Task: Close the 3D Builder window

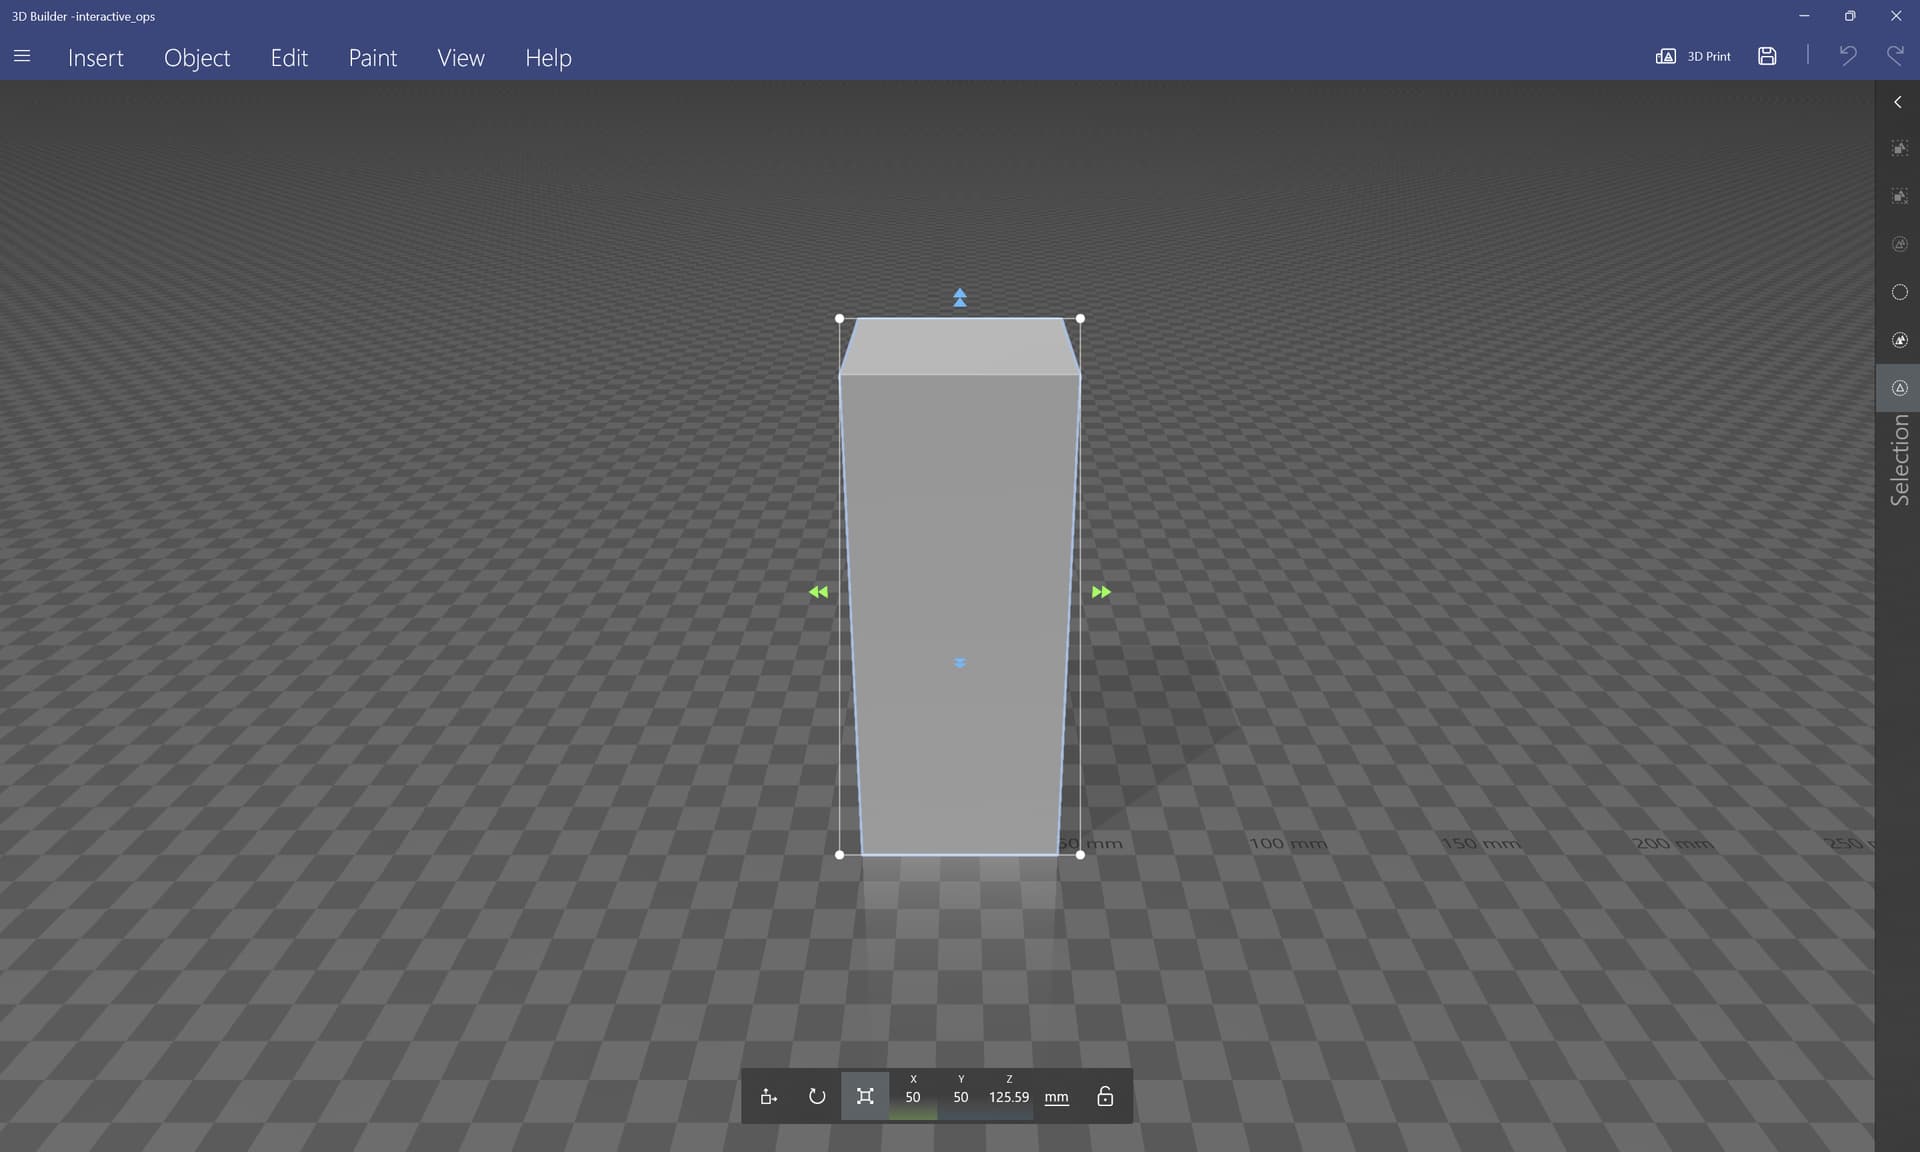Action: pyautogui.click(x=1896, y=16)
